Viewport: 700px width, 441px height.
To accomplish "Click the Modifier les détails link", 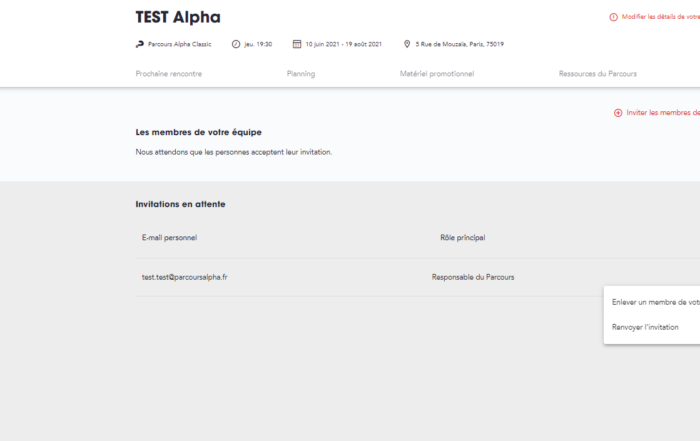I will pos(661,17).
